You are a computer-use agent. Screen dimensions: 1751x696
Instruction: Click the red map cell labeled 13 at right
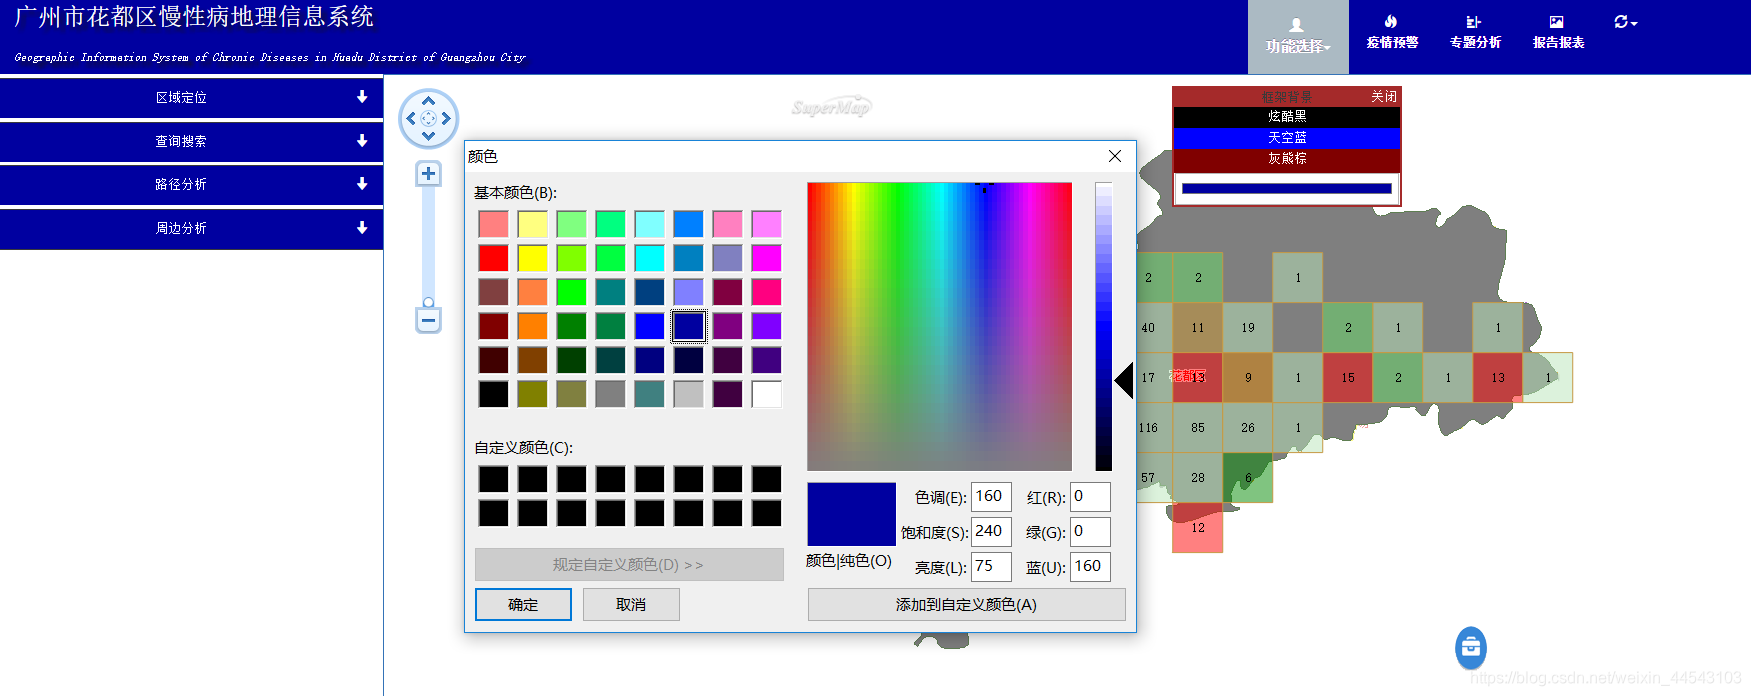coord(1497,377)
